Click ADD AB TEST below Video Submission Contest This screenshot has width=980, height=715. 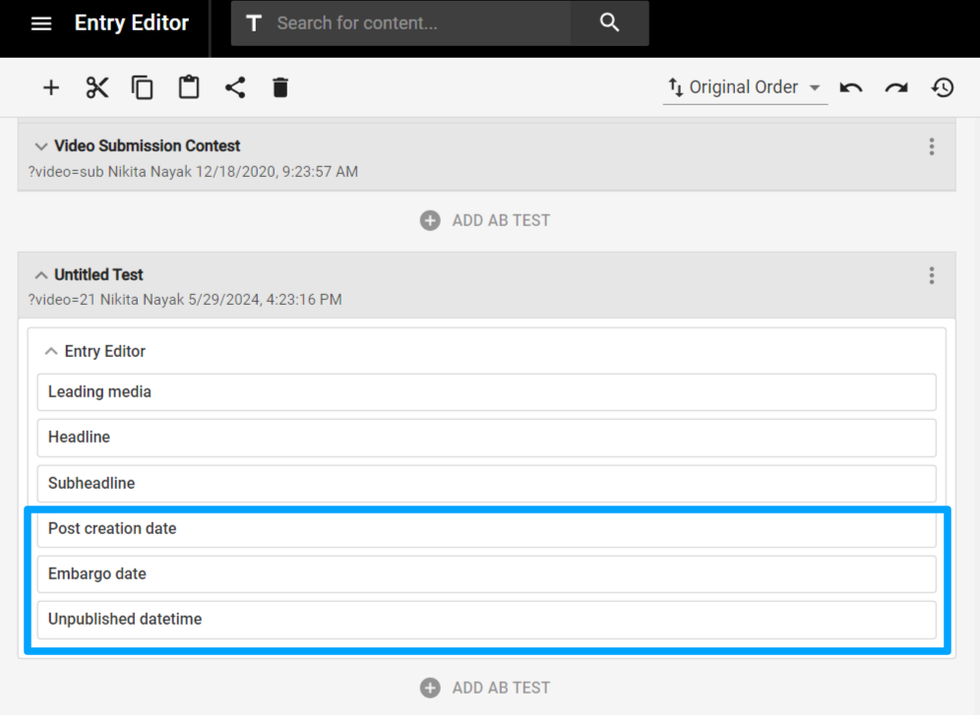(x=486, y=220)
